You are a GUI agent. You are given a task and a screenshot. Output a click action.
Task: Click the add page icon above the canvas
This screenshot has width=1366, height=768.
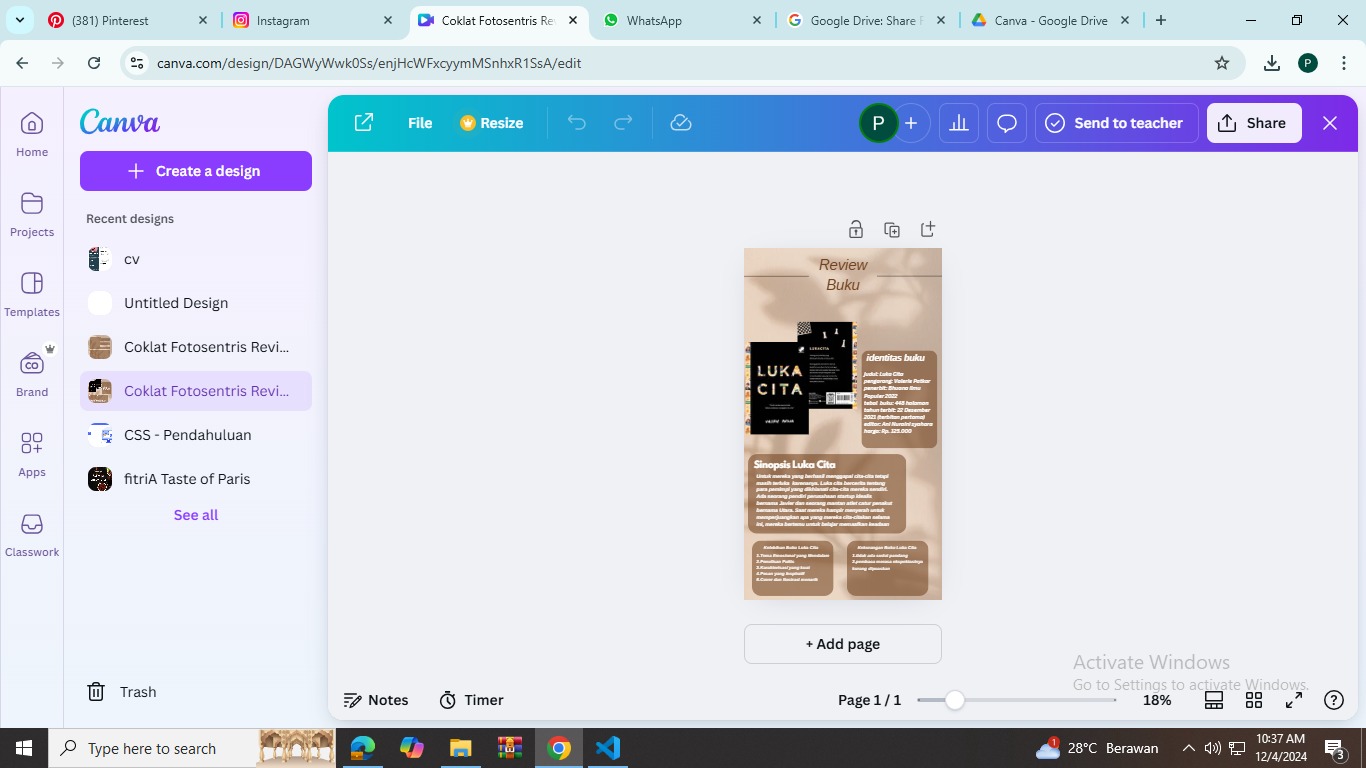(928, 230)
